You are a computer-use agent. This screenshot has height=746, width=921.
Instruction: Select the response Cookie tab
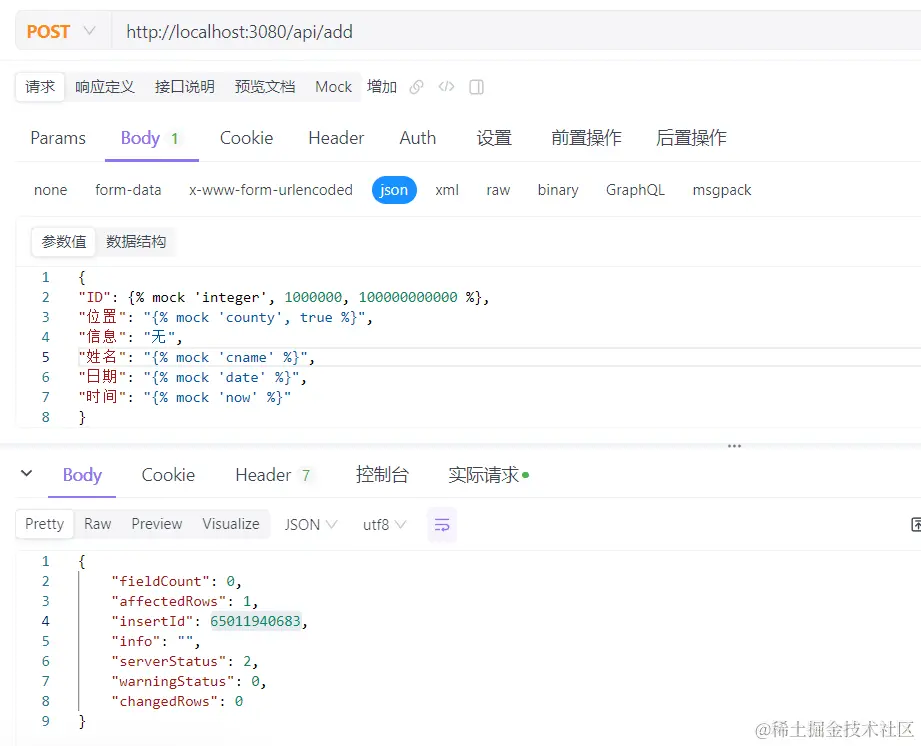[169, 475]
